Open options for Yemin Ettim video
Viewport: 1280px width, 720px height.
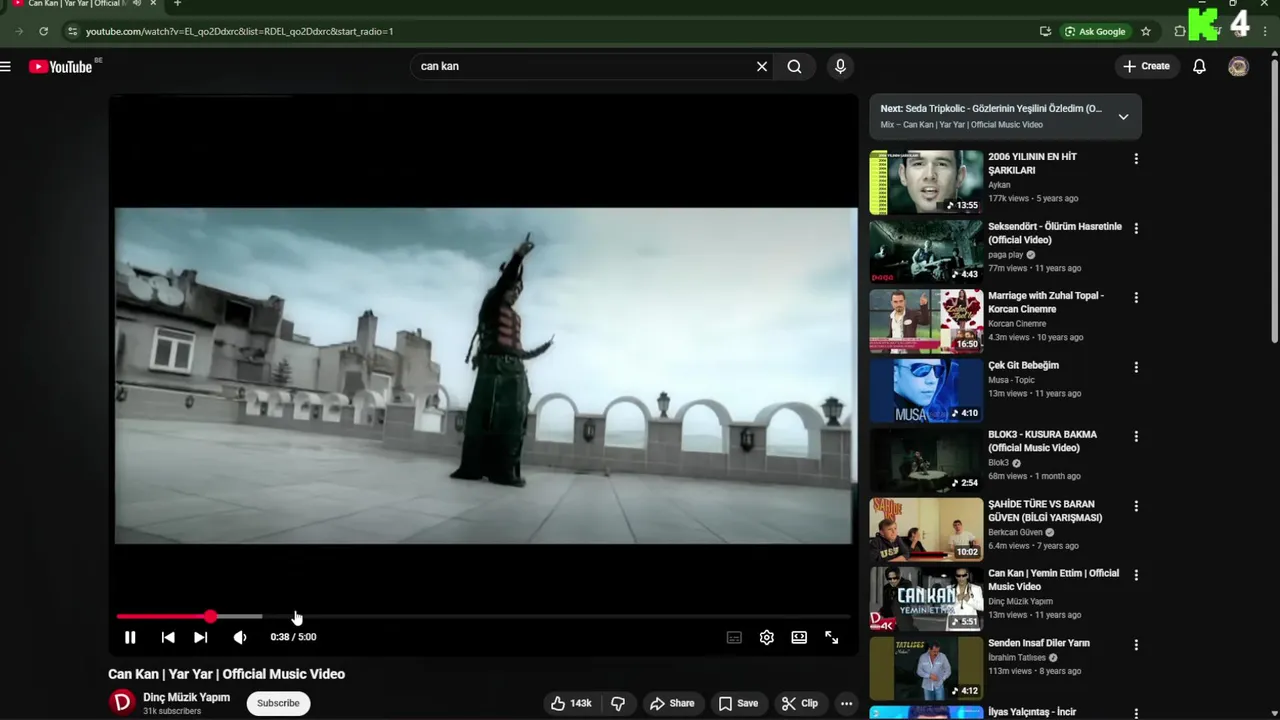pos(1136,575)
